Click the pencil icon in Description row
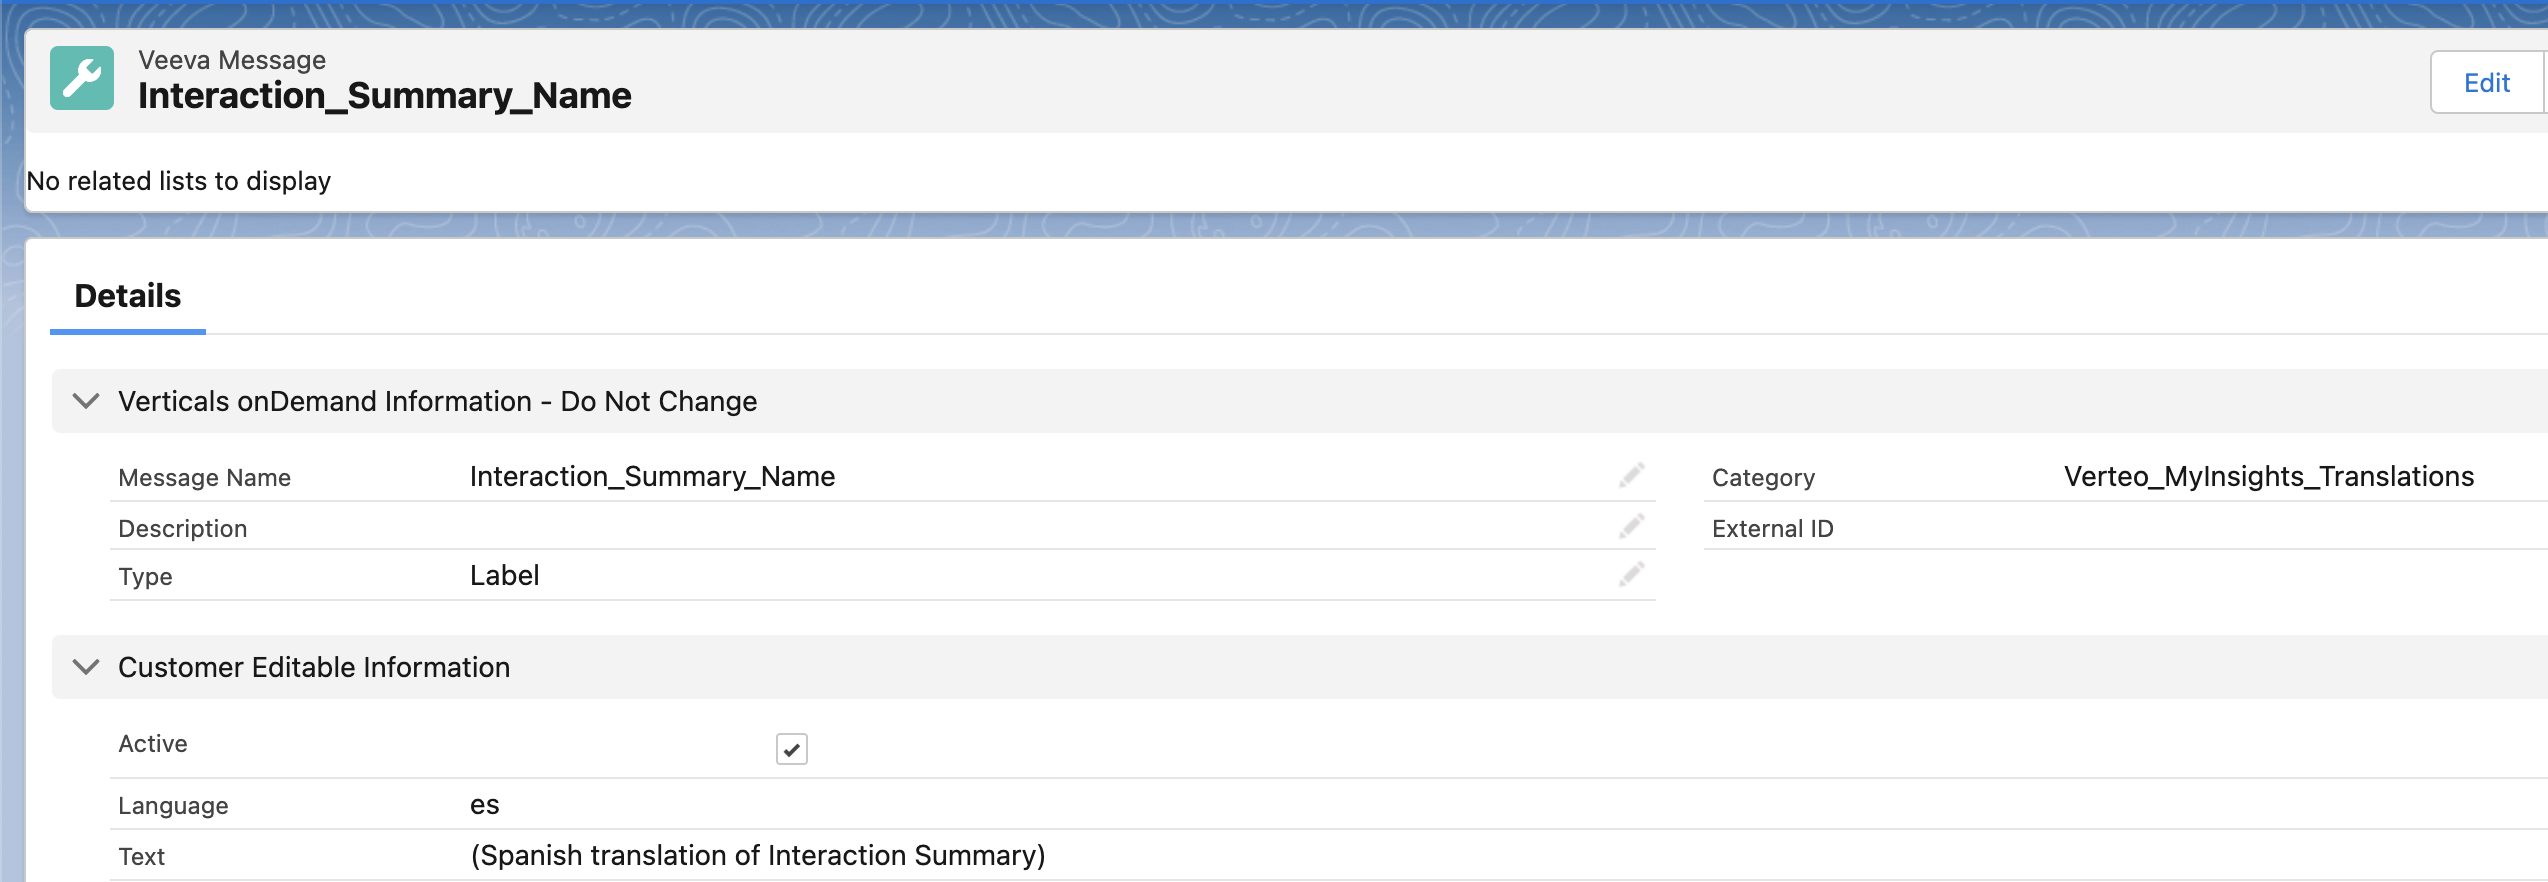Viewport: 2548px width, 882px height. point(1631,527)
